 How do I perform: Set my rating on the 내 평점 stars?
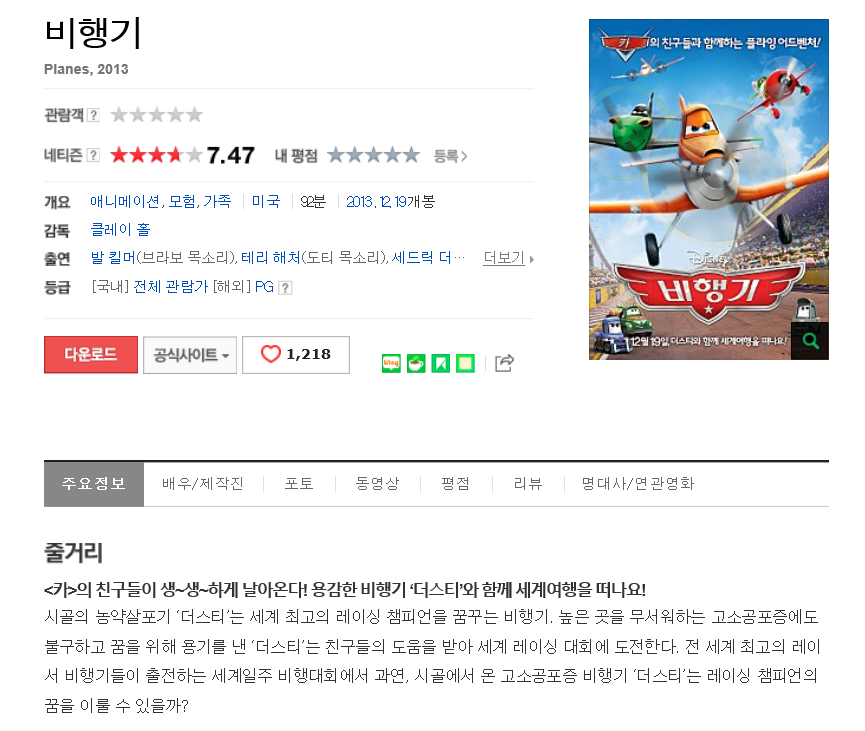(x=373, y=156)
